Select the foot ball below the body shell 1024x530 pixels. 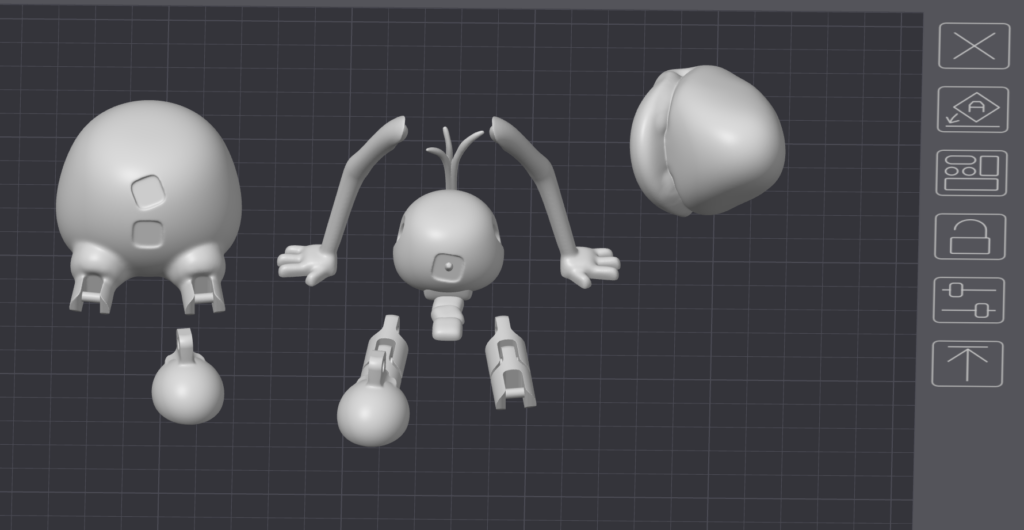click(x=187, y=390)
